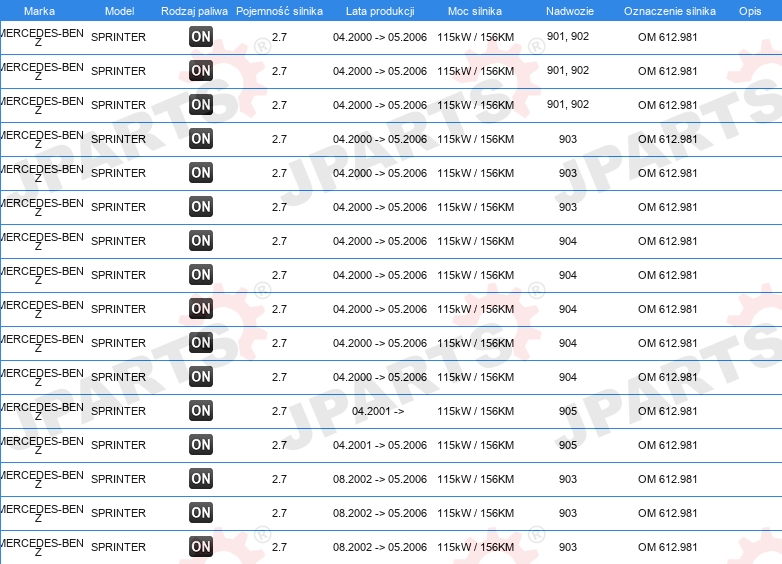The width and height of the screenshot is (782, 564).
Task: Click OM 612.981 in open-ended 04.2001 row
Action: [x=667, y=411]
